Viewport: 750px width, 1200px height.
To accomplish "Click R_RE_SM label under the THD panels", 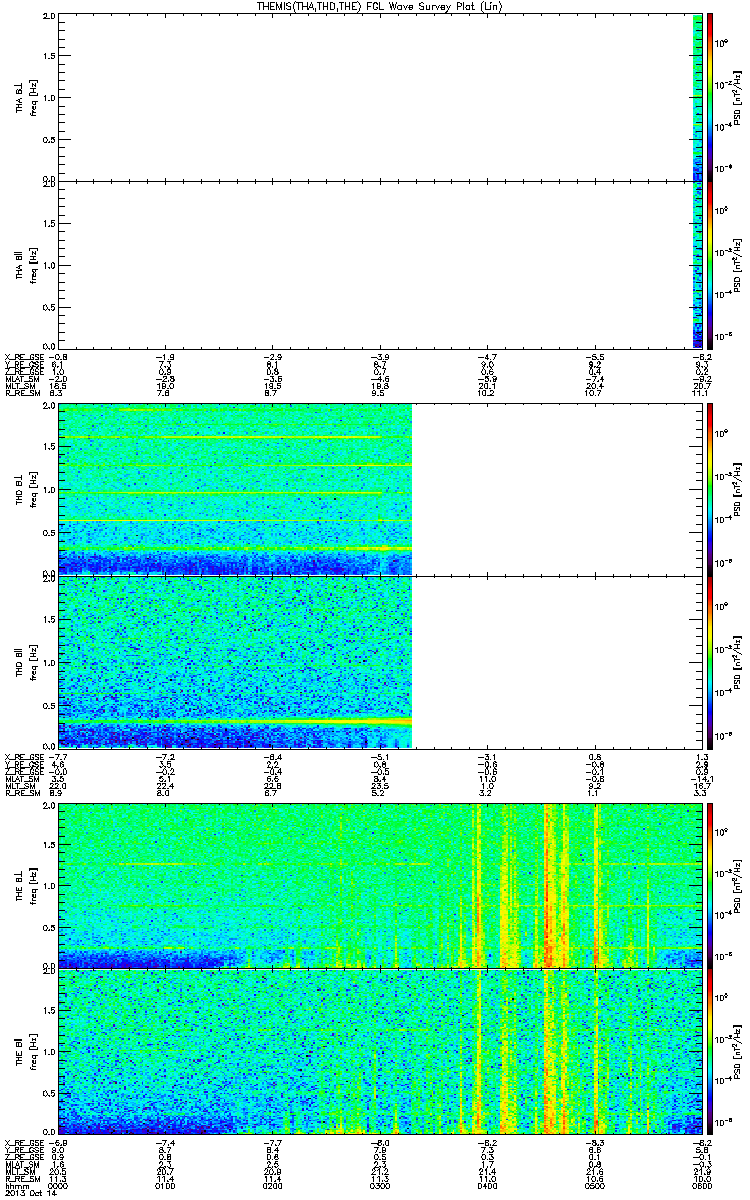I will [x=23, y=795].
